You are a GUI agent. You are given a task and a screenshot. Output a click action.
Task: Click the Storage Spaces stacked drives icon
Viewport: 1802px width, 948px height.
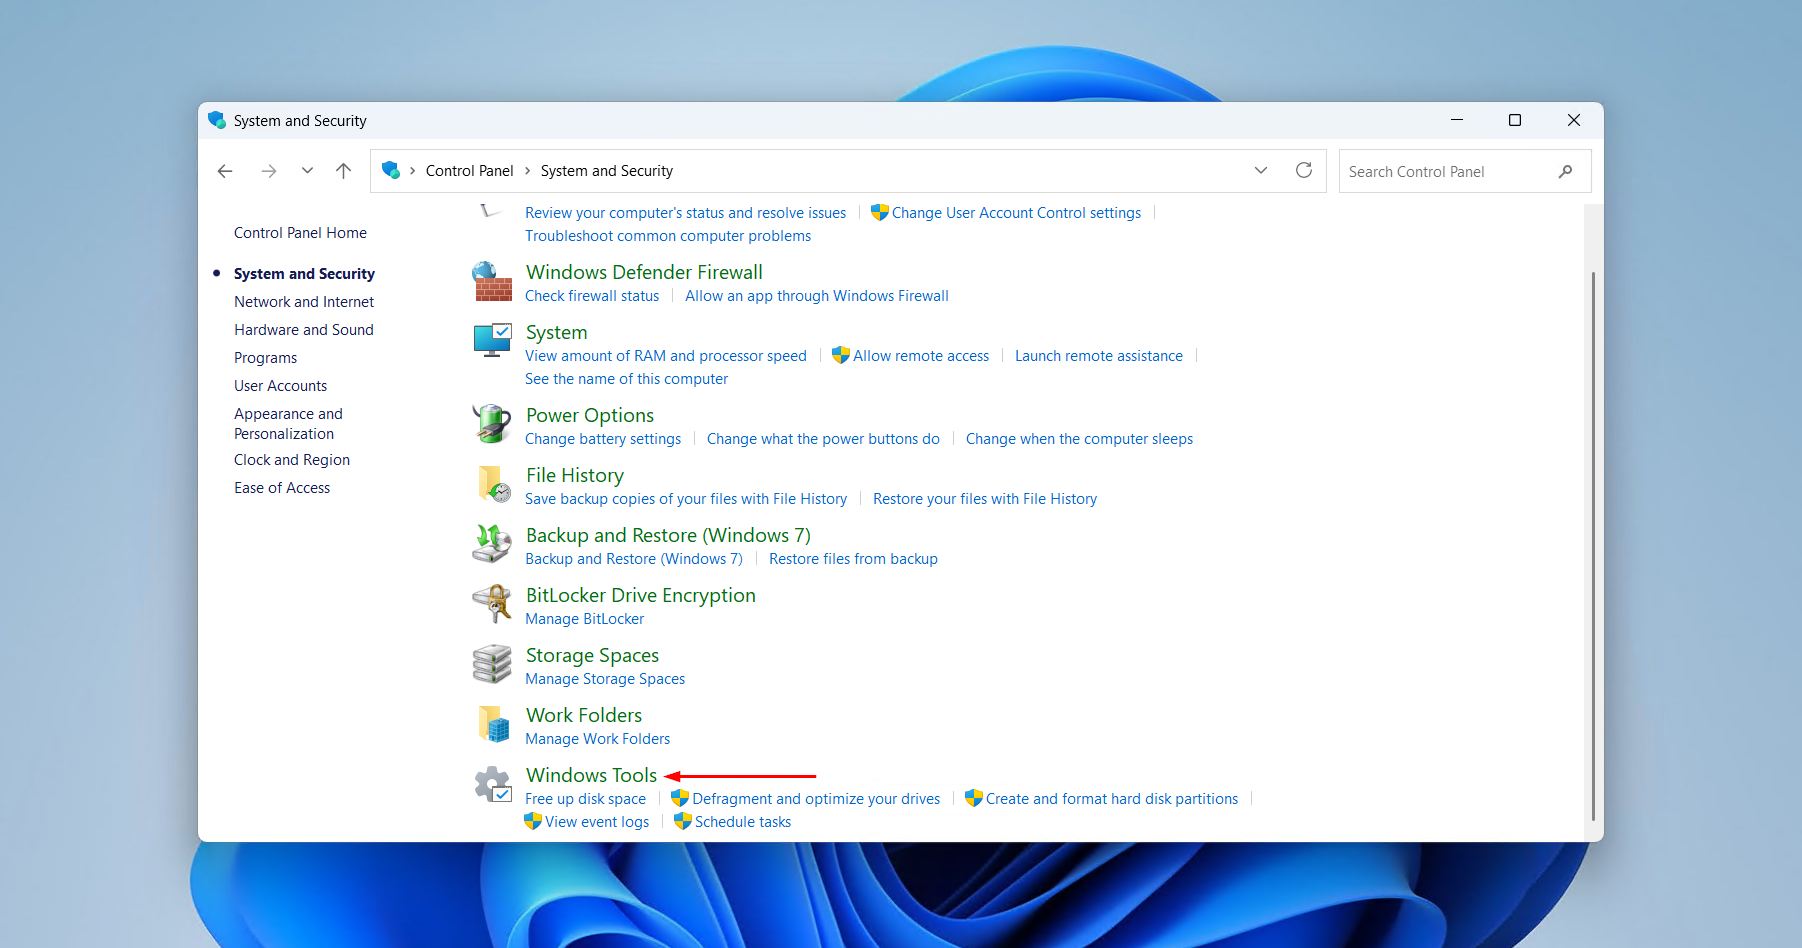click(492, 664)
